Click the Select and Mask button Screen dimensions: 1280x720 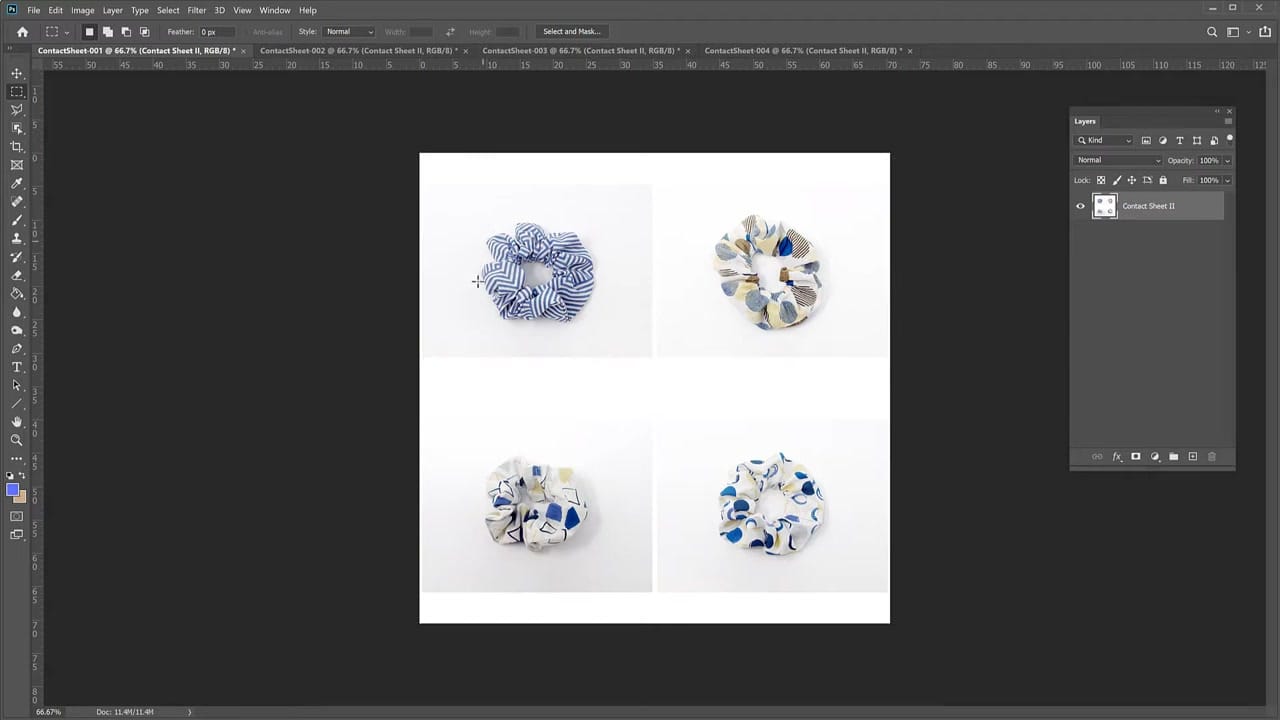pyautogui.click(x=571, y=31)
